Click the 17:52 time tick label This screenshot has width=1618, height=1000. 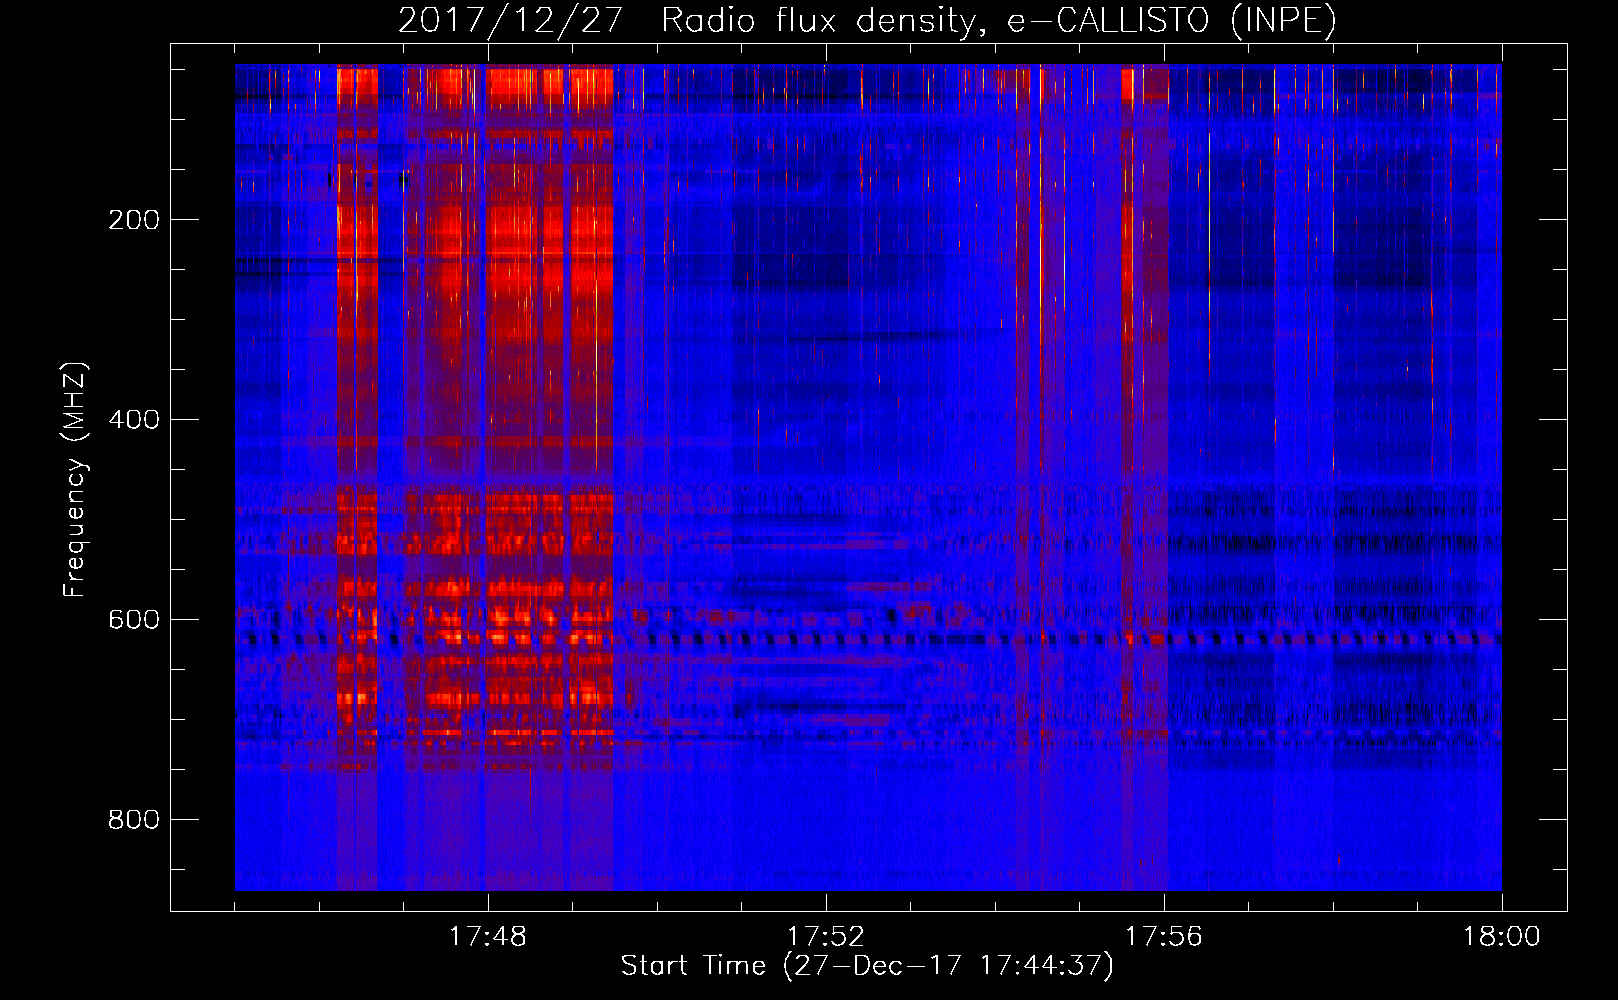826,937
